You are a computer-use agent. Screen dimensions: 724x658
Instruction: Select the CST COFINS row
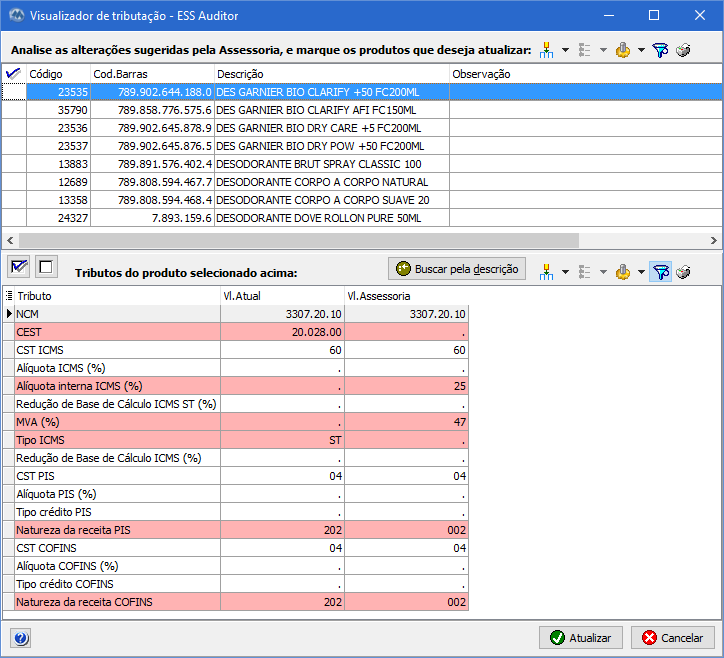(236, 548)
